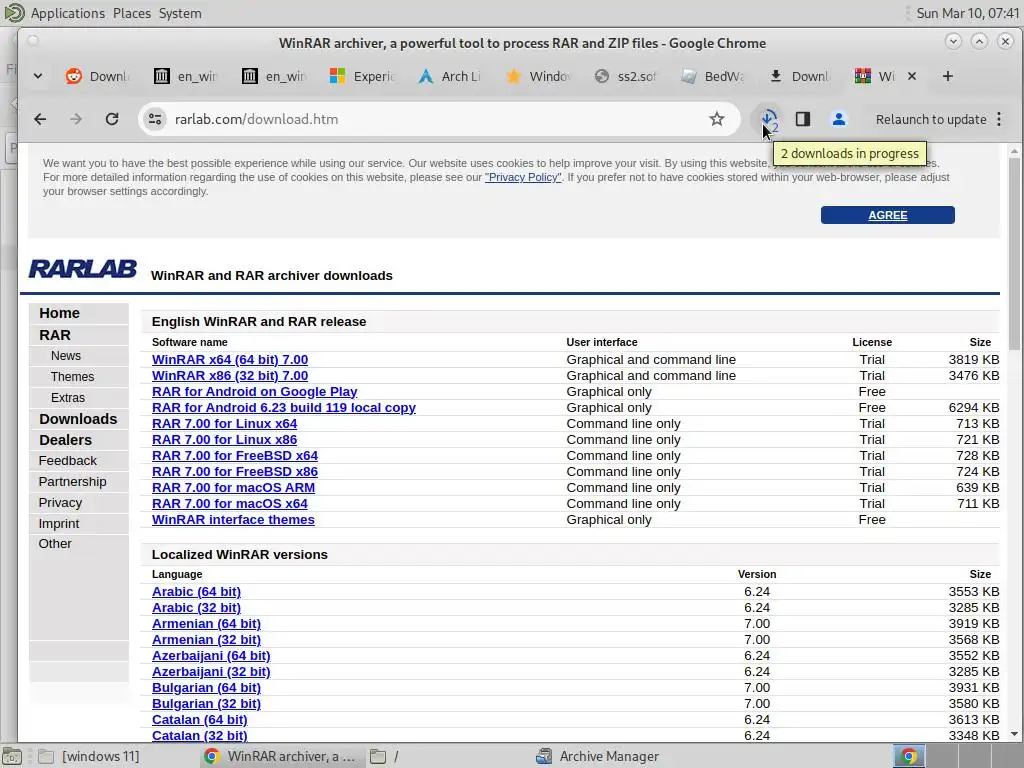Open Extras in the sidebar
Image resolution: width=1024 pixels, height=768 pixels.
(x=68, y=398)
